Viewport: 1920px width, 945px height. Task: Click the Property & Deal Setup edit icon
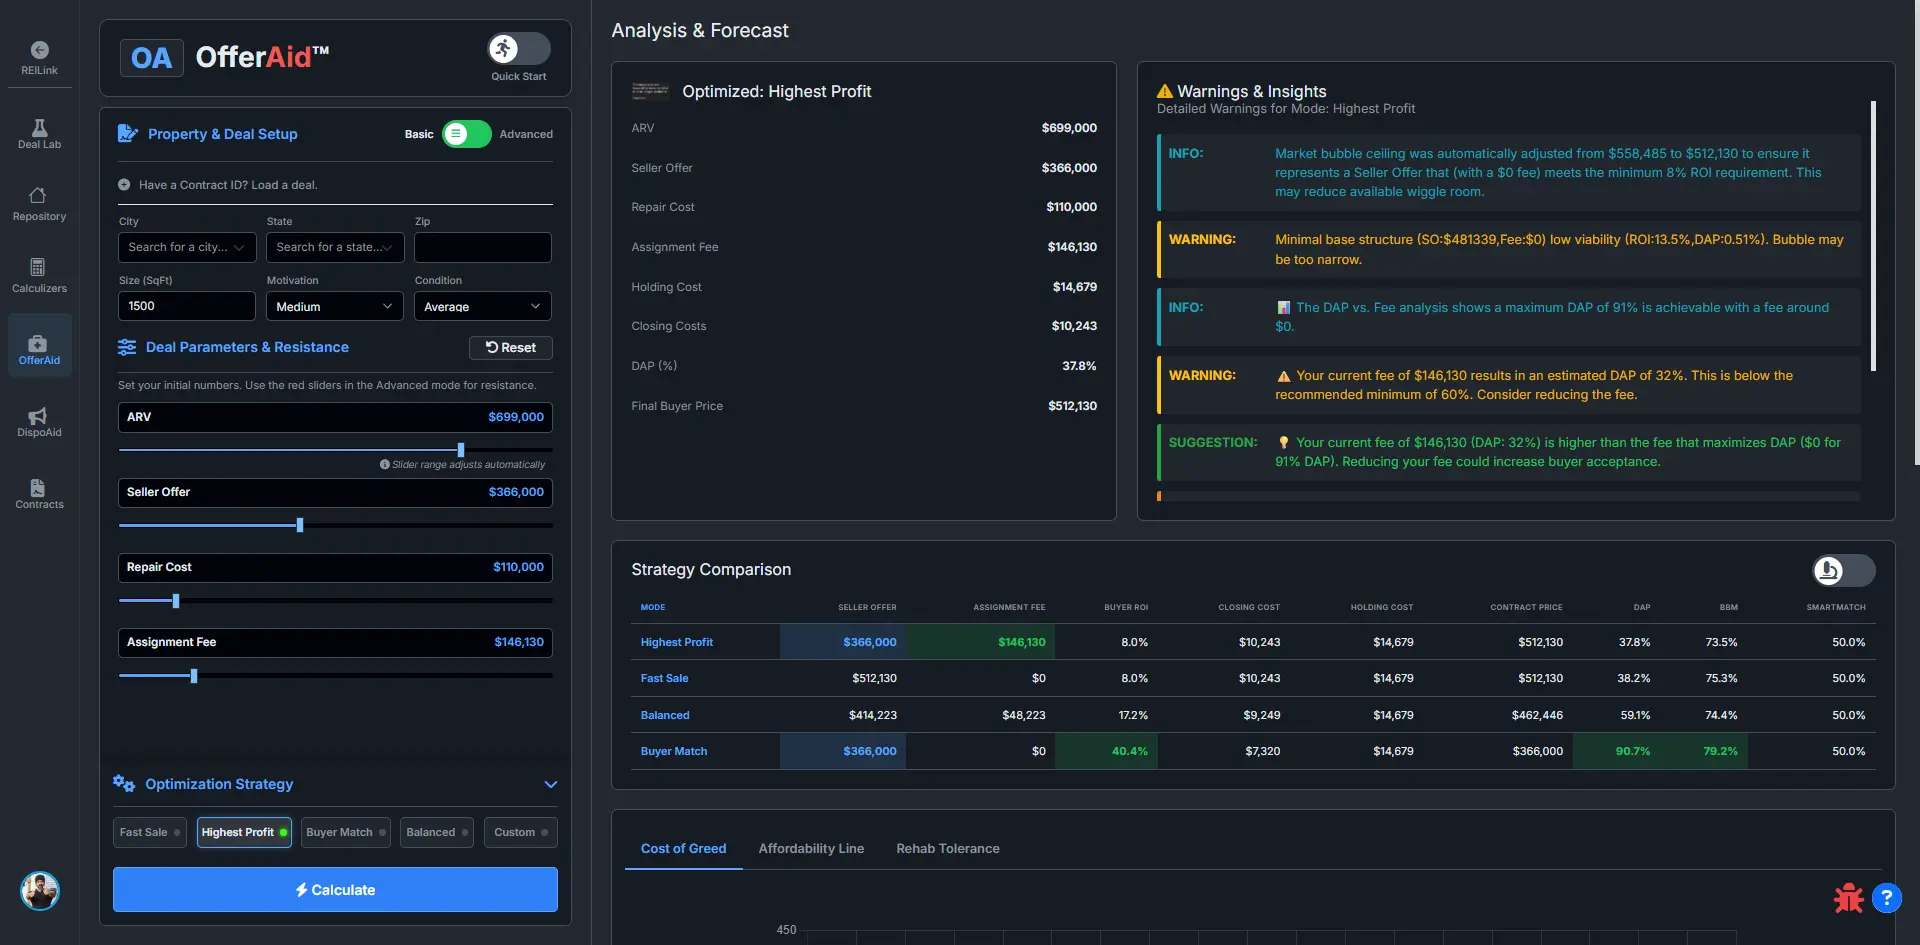(x=127, y=133)
